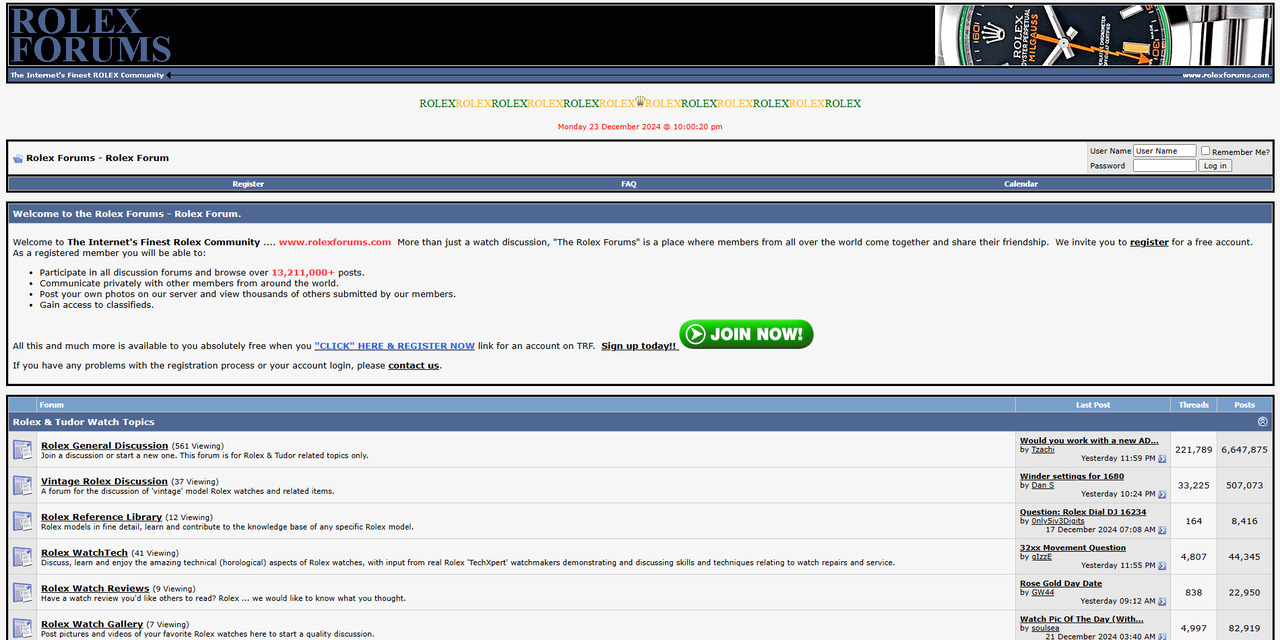Click the 13,211,000+ posts figure
Viewport: 1280px width, 640px height.
coord(303,273)
